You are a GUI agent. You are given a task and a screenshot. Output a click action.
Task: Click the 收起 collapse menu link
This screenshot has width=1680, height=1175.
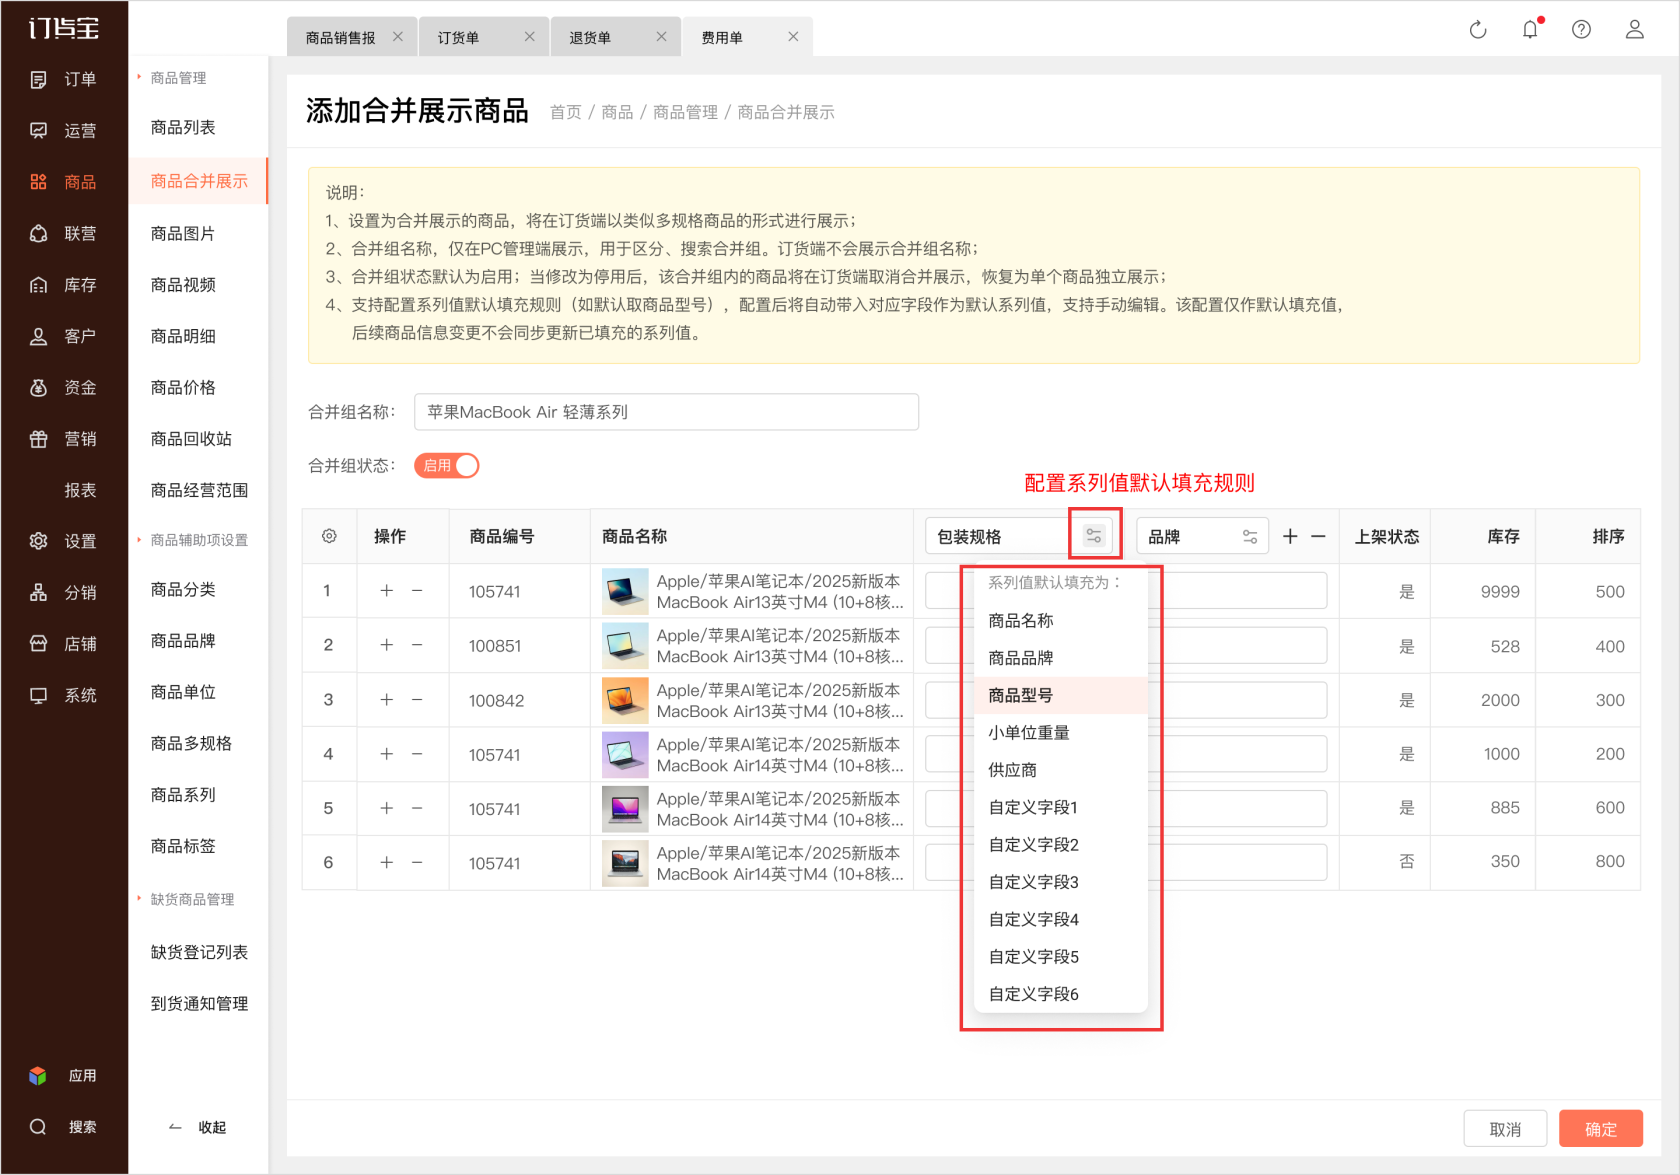coord(197,1127)
